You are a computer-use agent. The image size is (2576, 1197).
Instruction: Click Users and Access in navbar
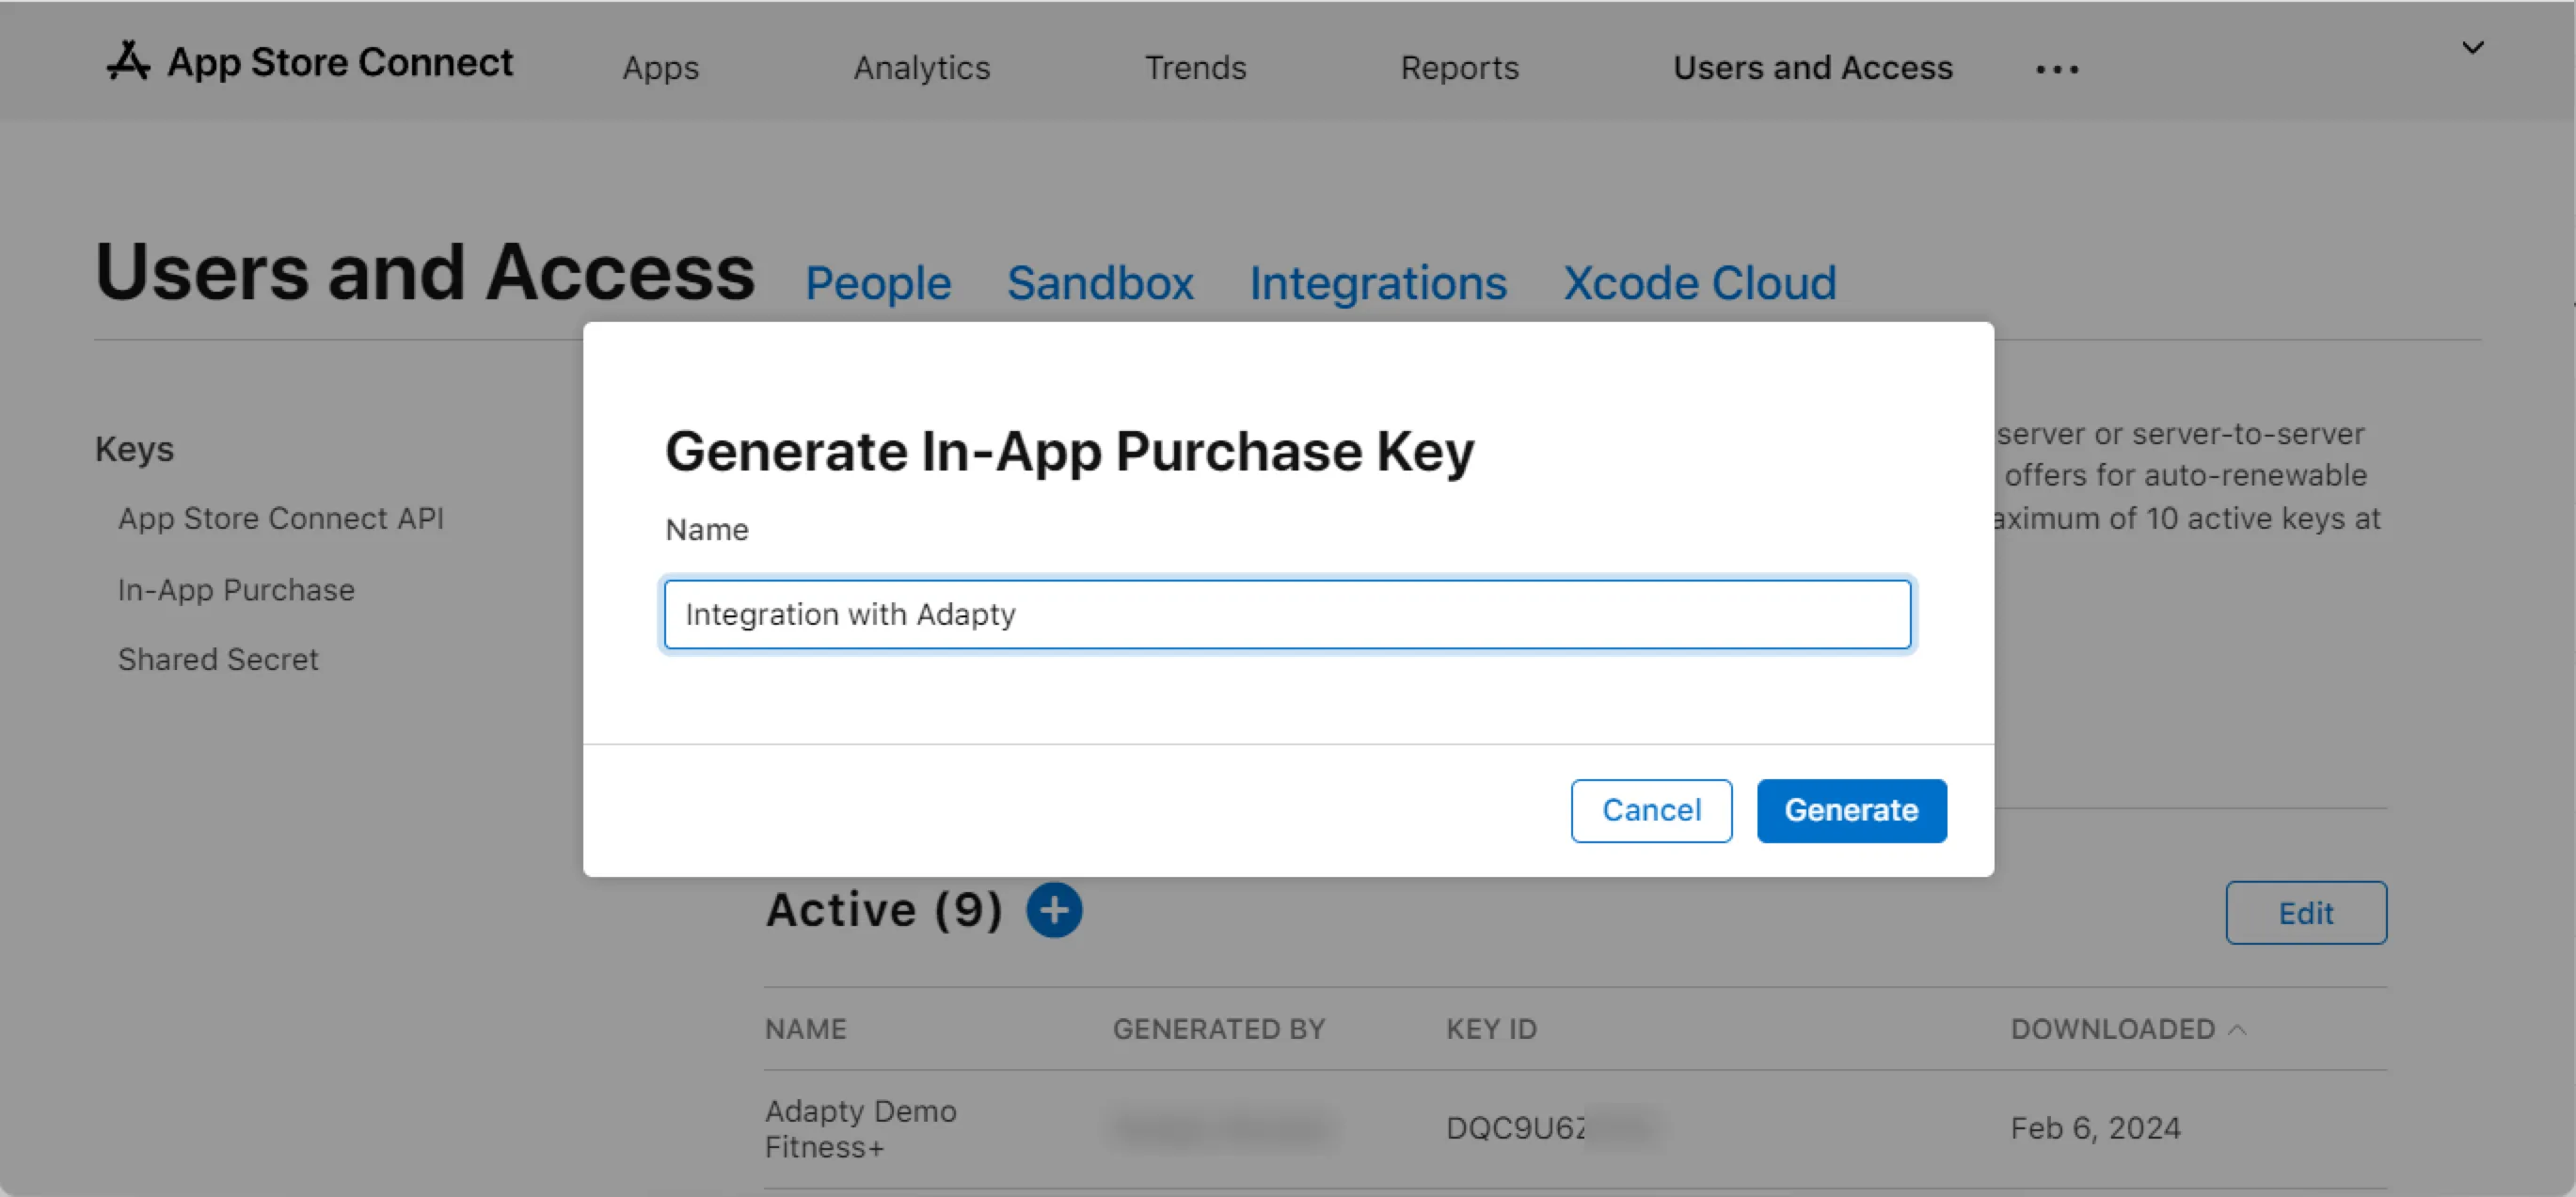pyautogui.click(x=1812, y=68)
